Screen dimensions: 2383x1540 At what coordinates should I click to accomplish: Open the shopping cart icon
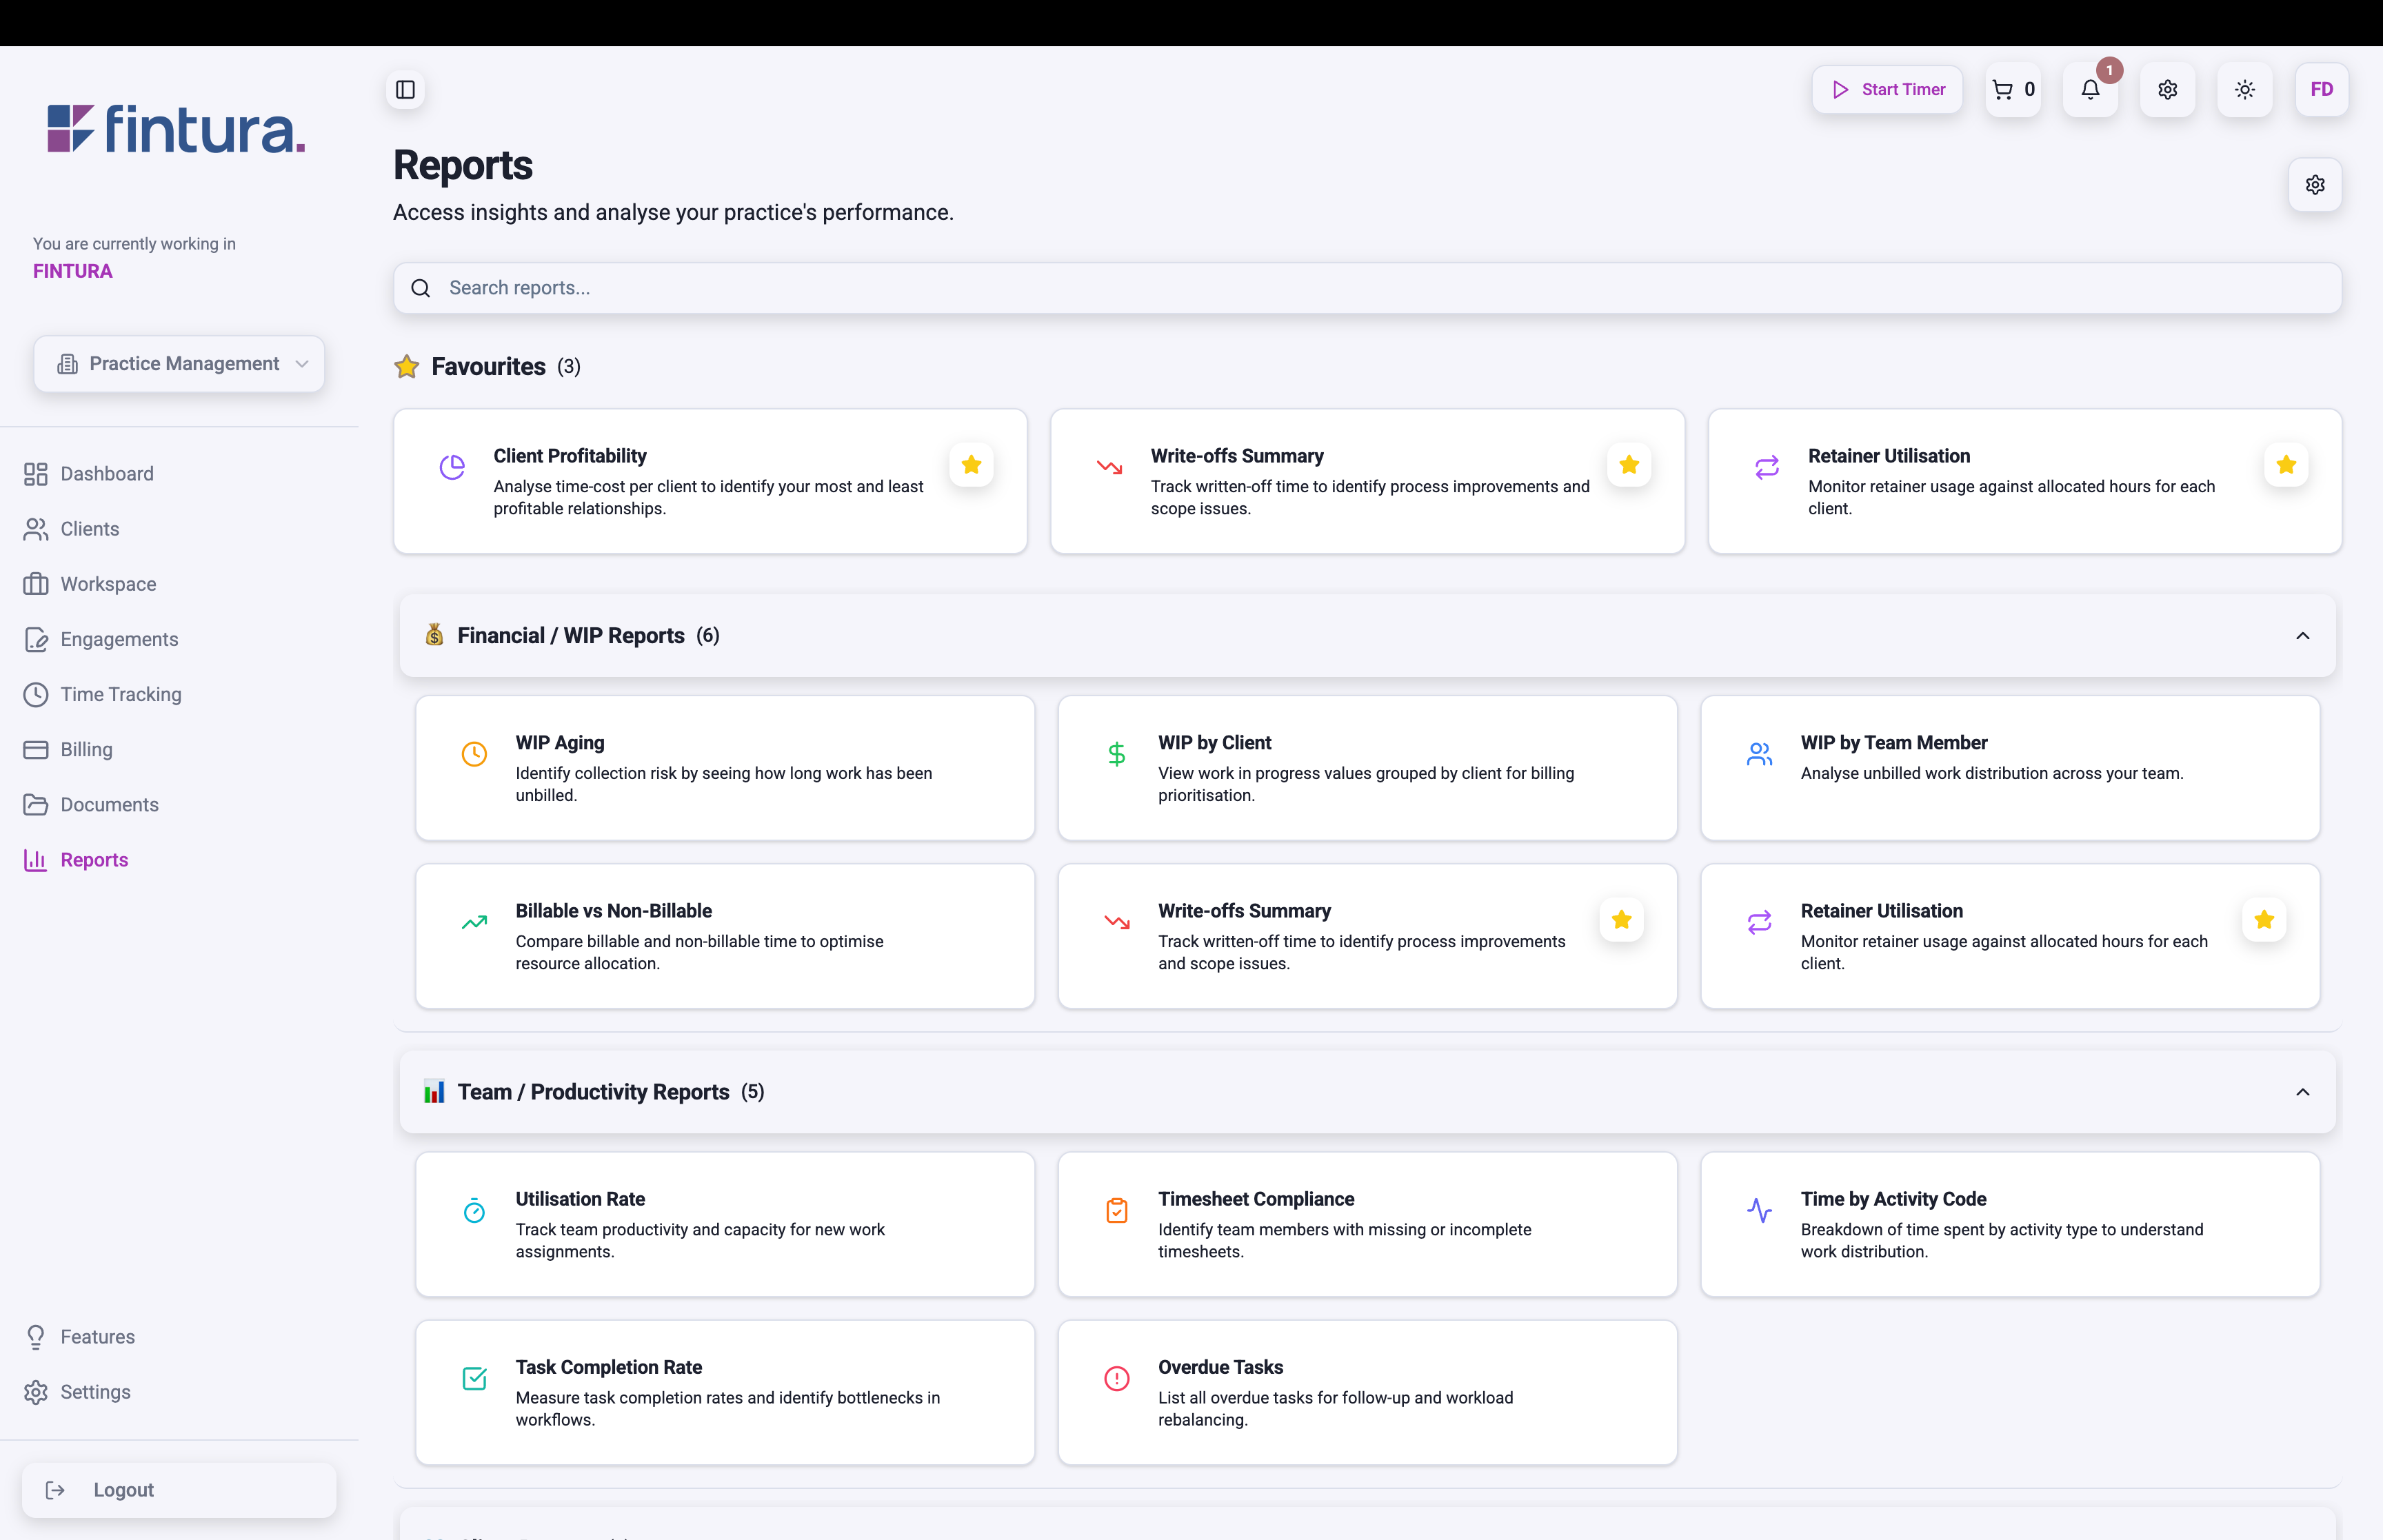point(2012,90)
